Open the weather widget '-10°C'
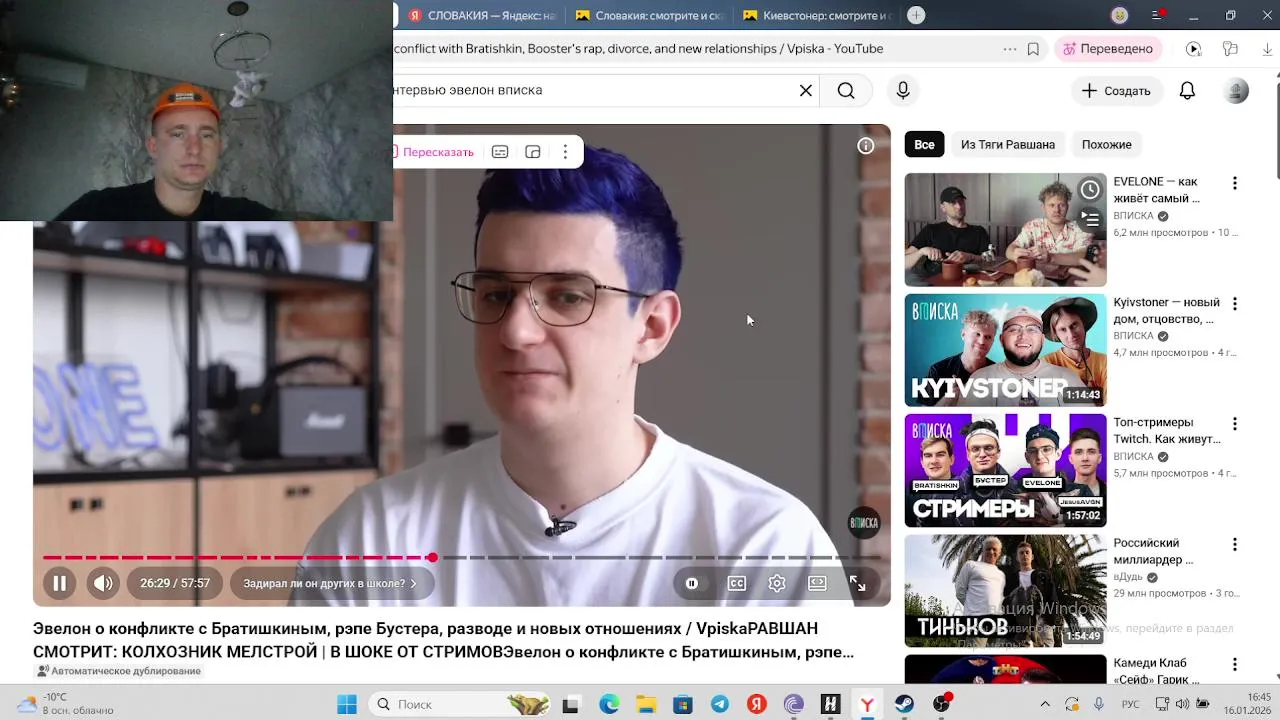The height and width of the screenshot is (720, 1280). (65, 704)
